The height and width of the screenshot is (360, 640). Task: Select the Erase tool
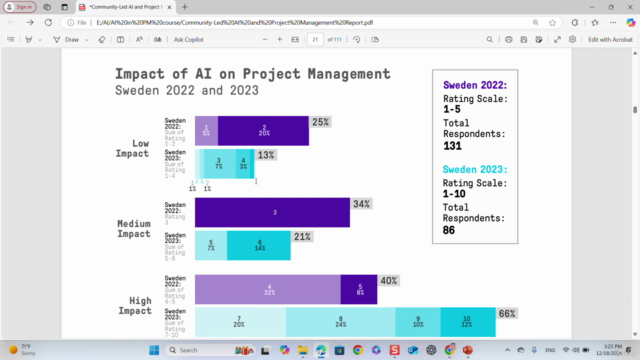click(x=102, y=40)
